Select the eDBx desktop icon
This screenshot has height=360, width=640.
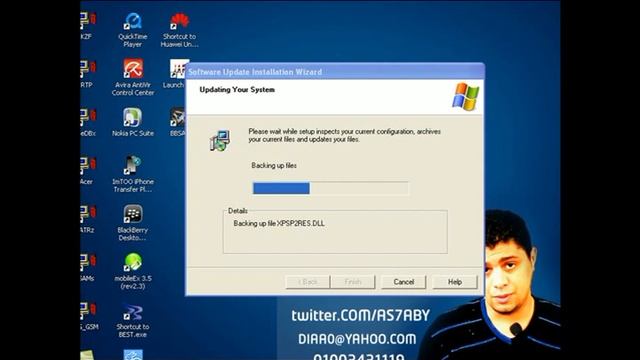pyautogui.click(x=87, y=122)
